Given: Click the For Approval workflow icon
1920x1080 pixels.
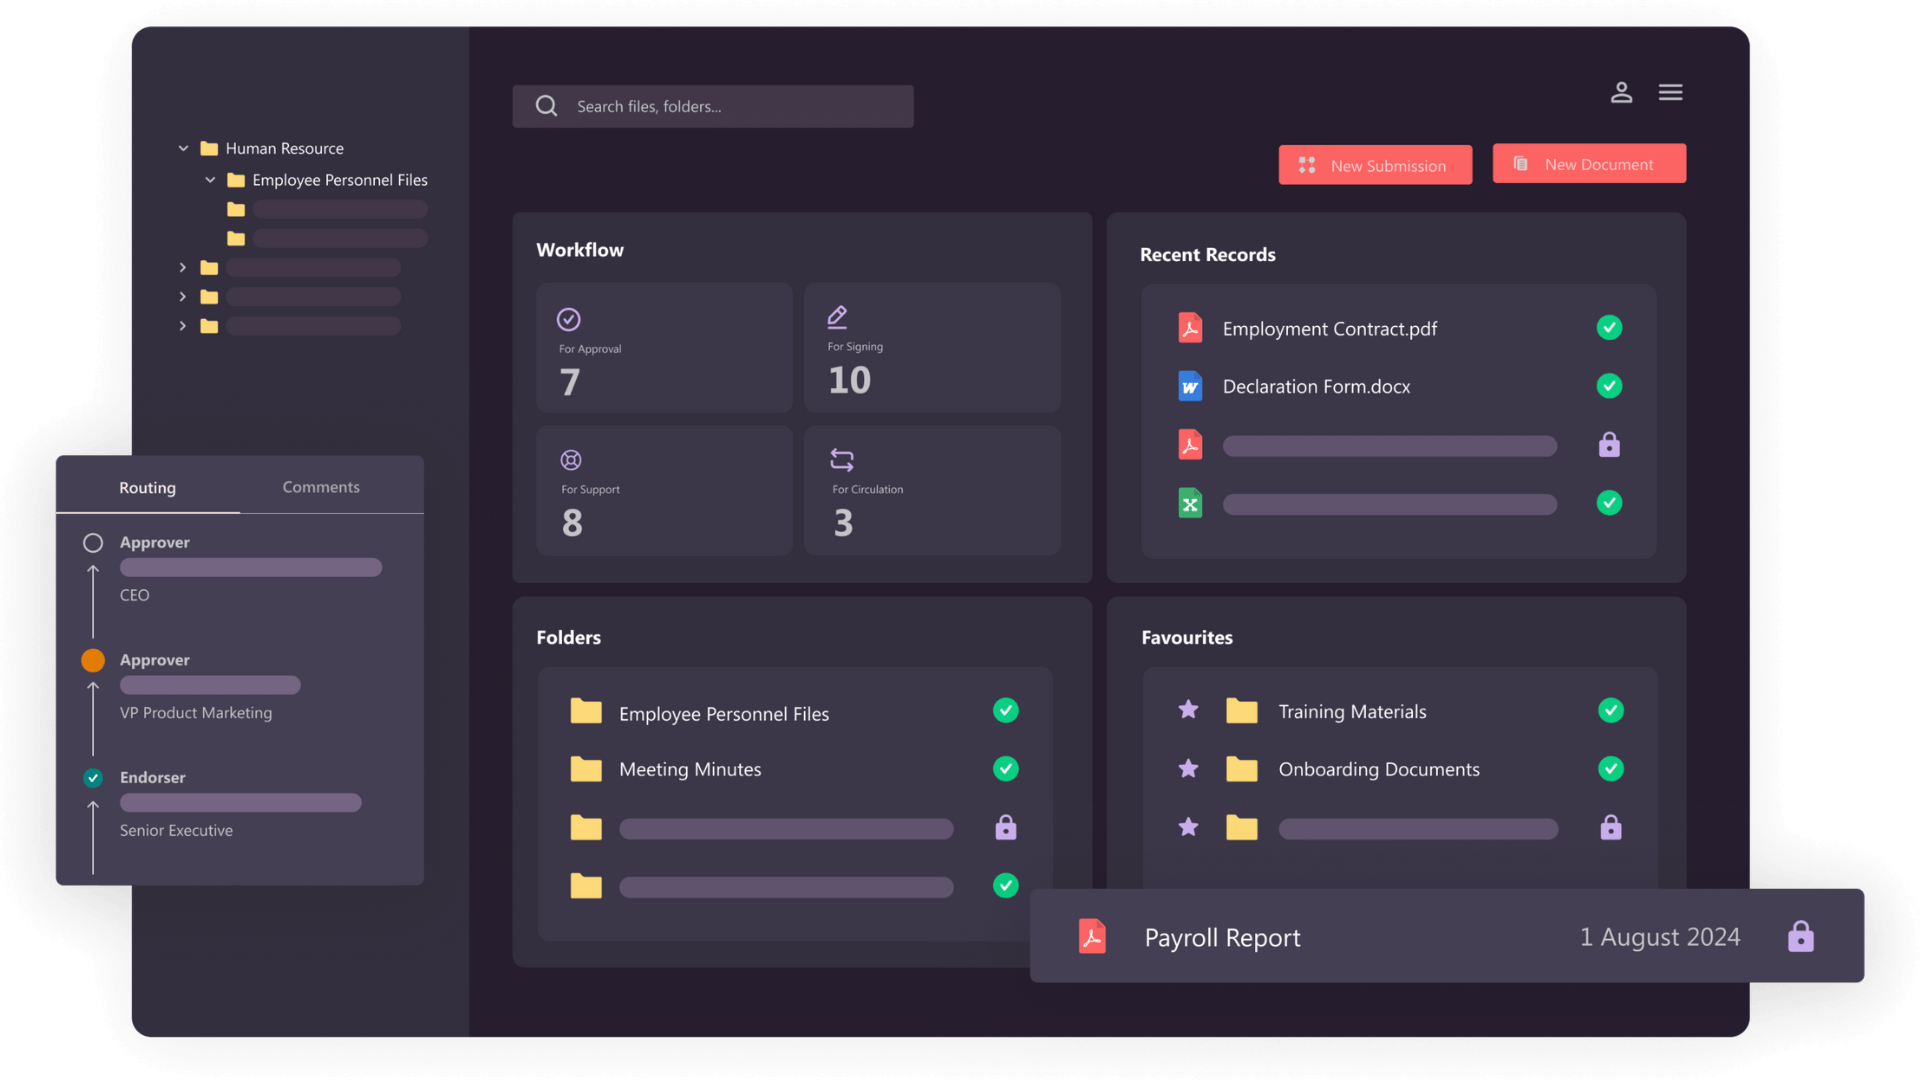Looking at the screenshot, I should click(568, 318).
